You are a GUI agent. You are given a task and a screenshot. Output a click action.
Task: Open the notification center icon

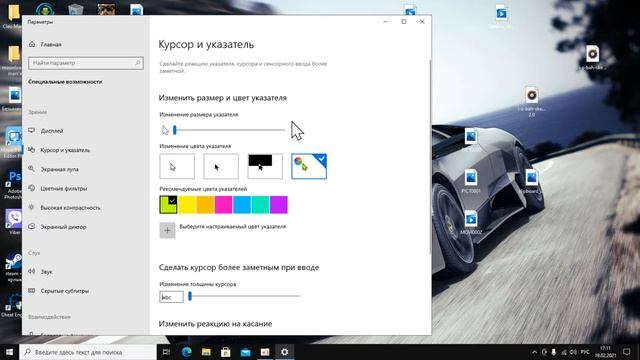pyautogui.click(x=627, y=352)
